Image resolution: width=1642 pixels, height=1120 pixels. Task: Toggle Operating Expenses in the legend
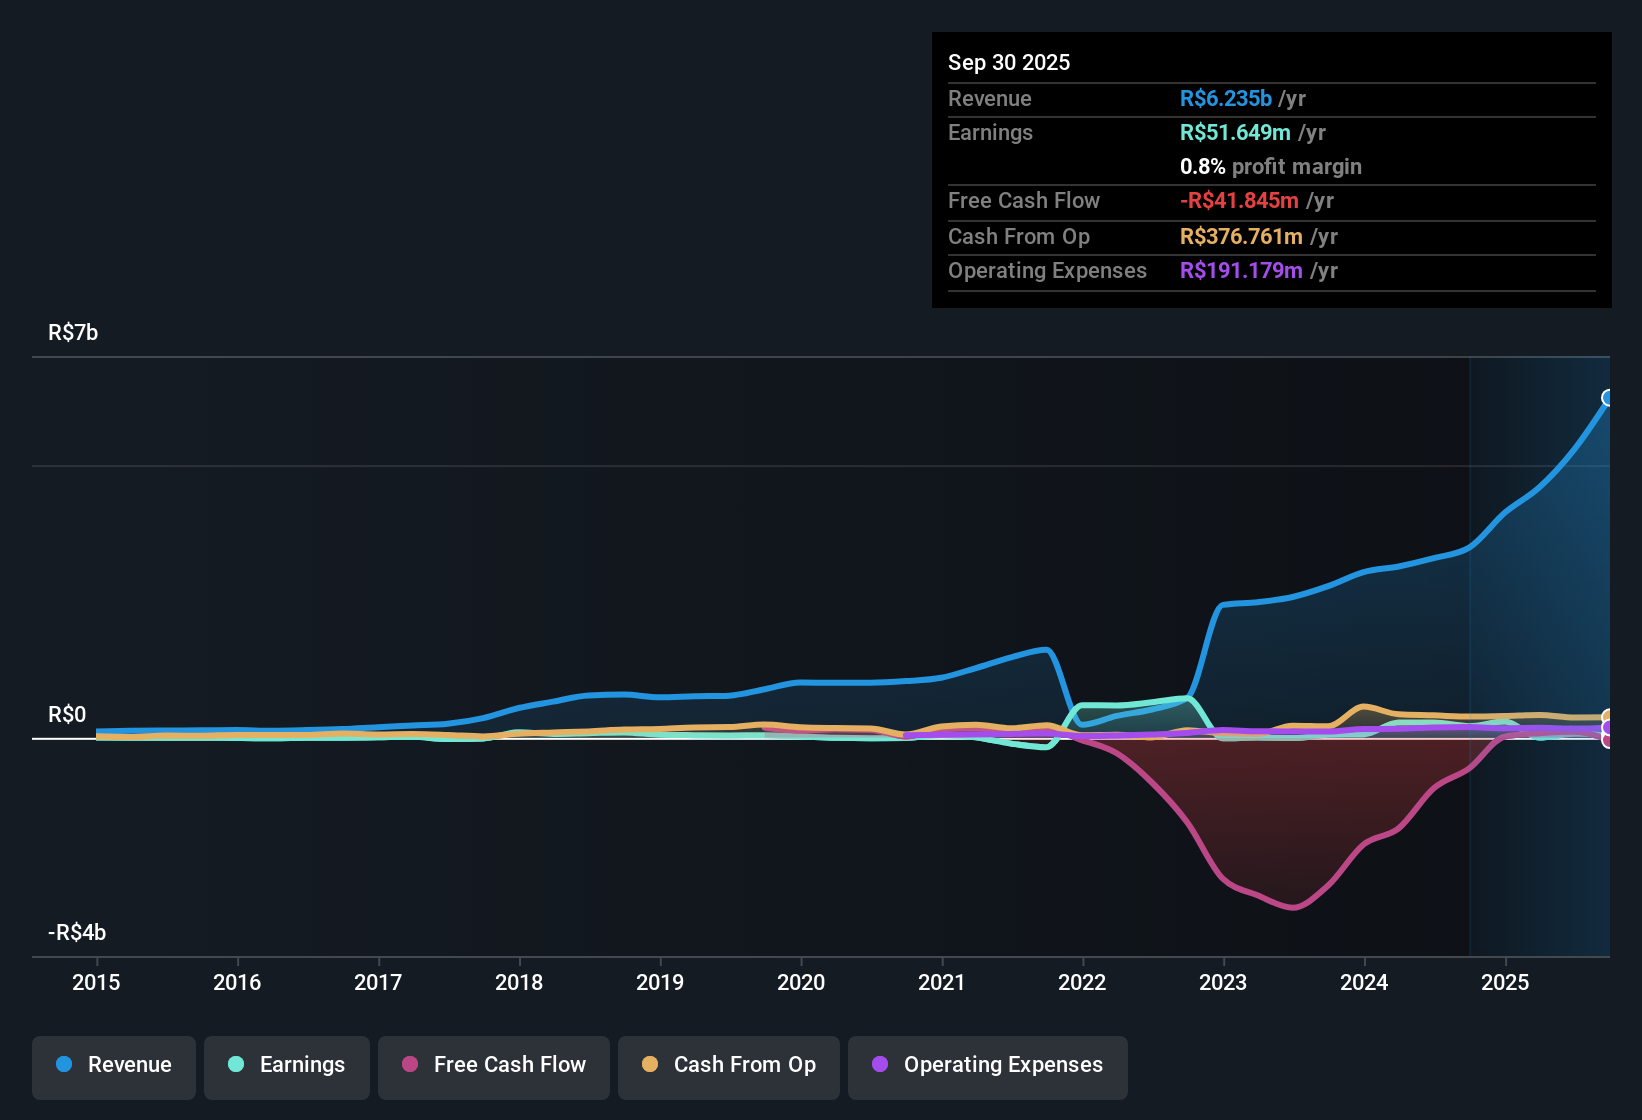coord(987,1065)
